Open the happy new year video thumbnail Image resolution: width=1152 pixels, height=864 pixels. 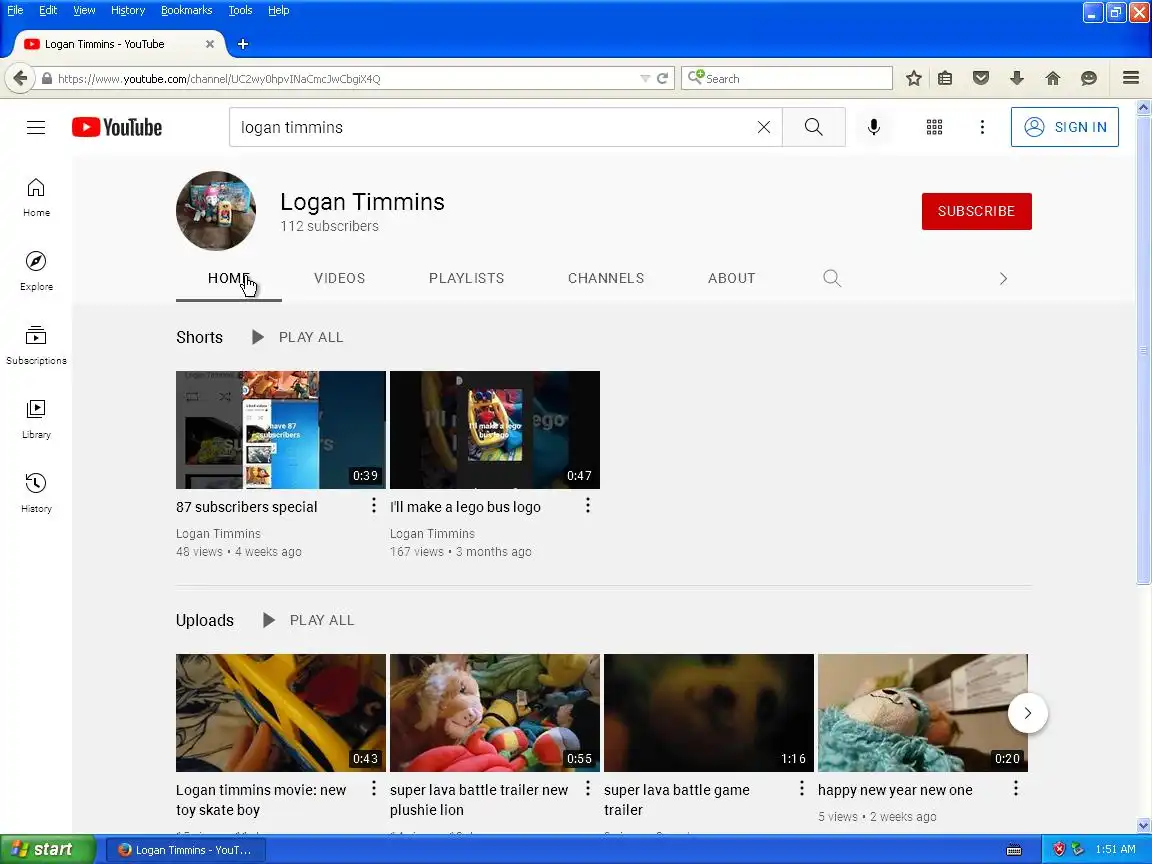click(x=923, y=713)
